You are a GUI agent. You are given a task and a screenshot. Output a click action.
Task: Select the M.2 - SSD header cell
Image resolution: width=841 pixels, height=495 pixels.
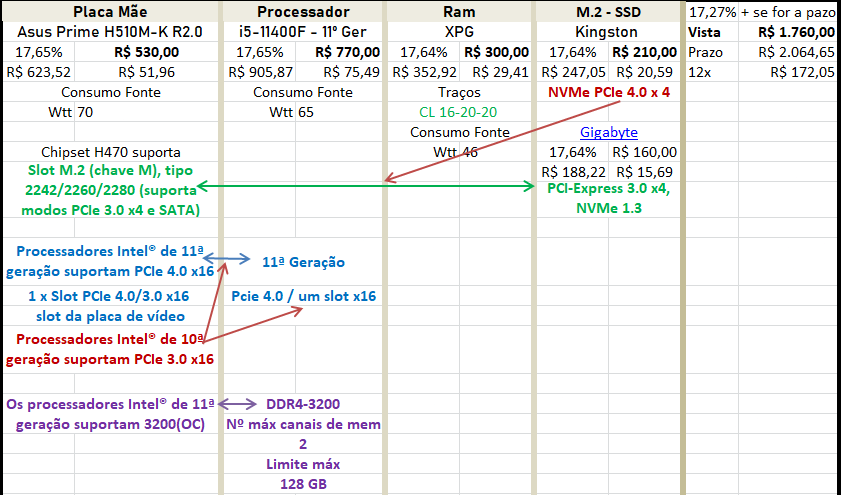point(609,12)
